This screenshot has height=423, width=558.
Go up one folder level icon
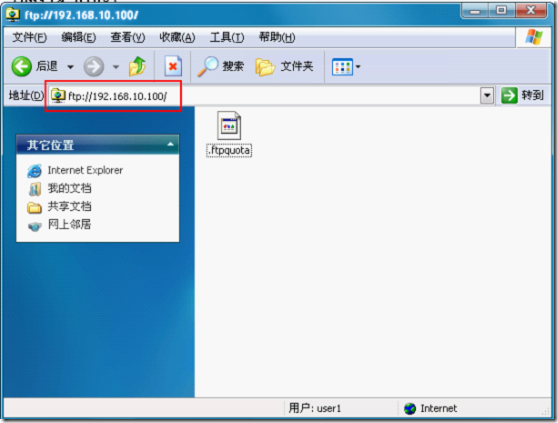coord(137,66)
